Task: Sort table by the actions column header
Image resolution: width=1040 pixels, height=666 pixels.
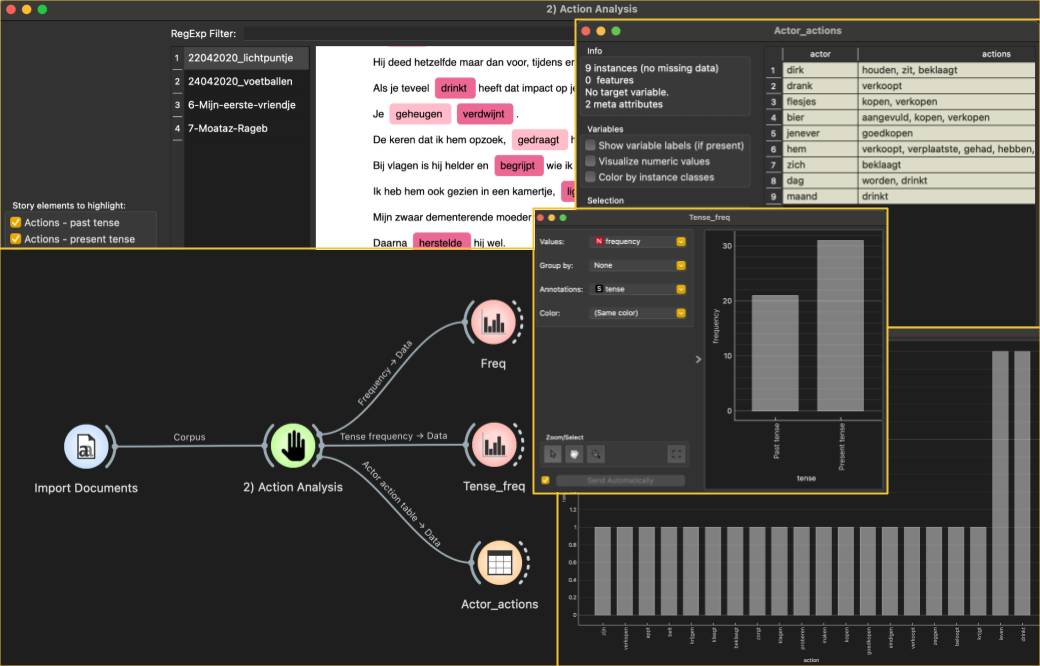Action: [x=947, y=54]
